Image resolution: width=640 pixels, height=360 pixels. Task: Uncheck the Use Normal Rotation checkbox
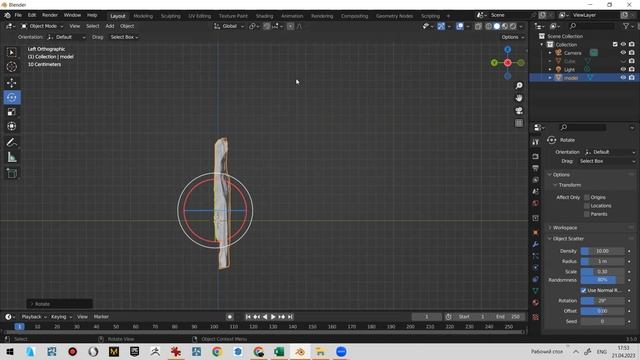pos(583,290)
